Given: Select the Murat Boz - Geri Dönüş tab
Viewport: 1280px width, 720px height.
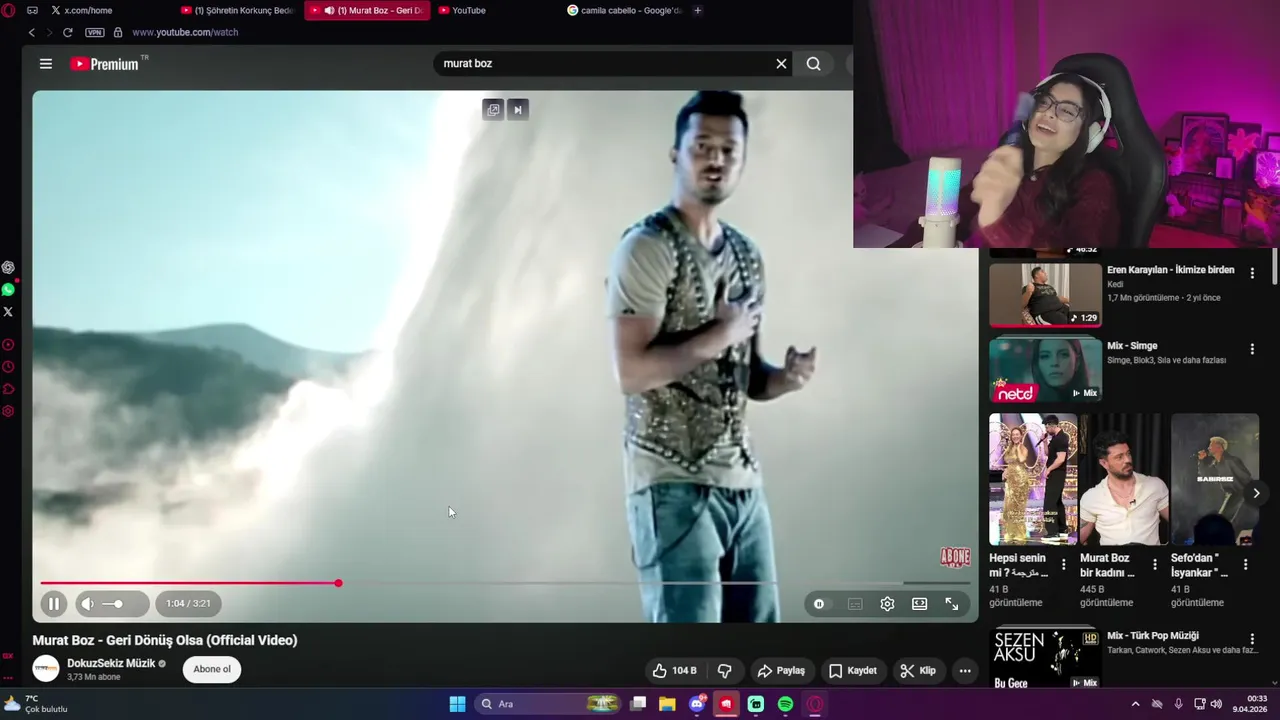Looking at the screenshot, I should [x=367, y=10].
